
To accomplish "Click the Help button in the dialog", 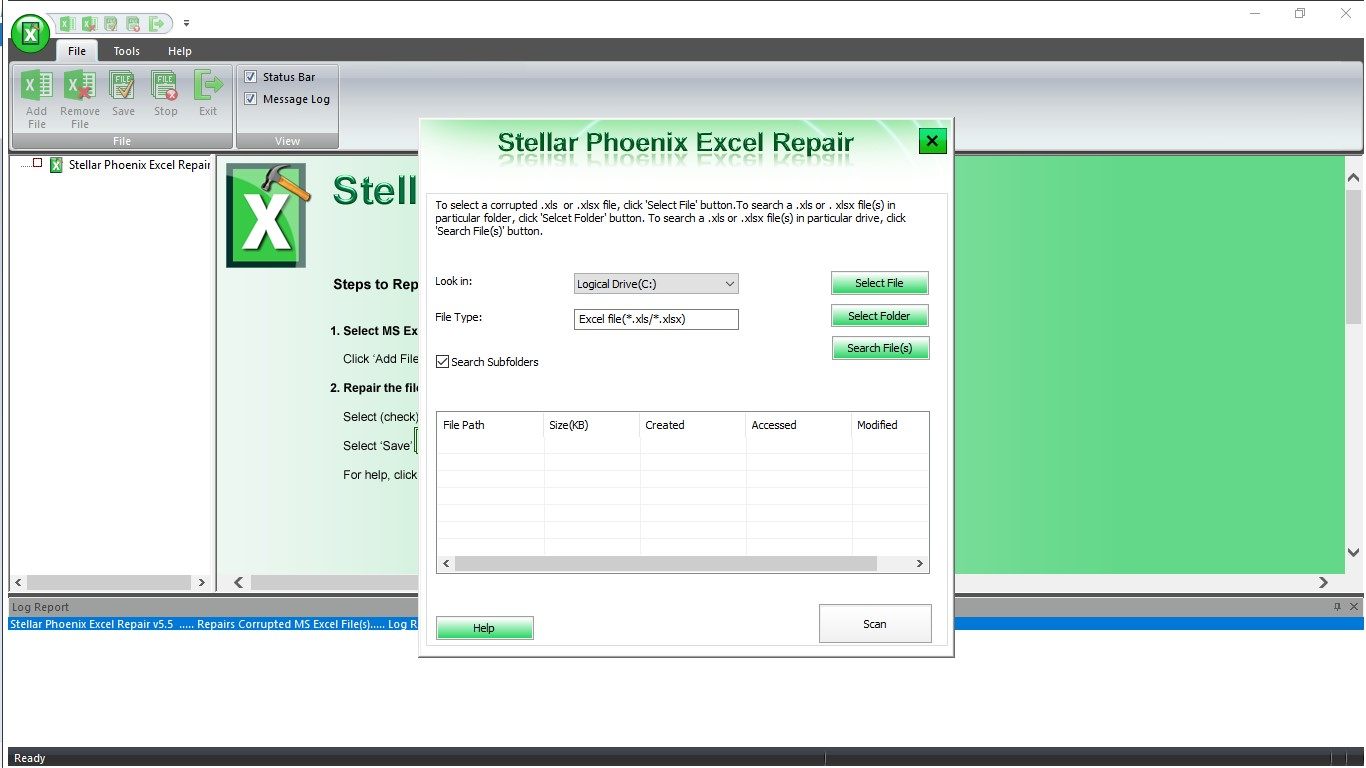I will click(x=485, y=628).
